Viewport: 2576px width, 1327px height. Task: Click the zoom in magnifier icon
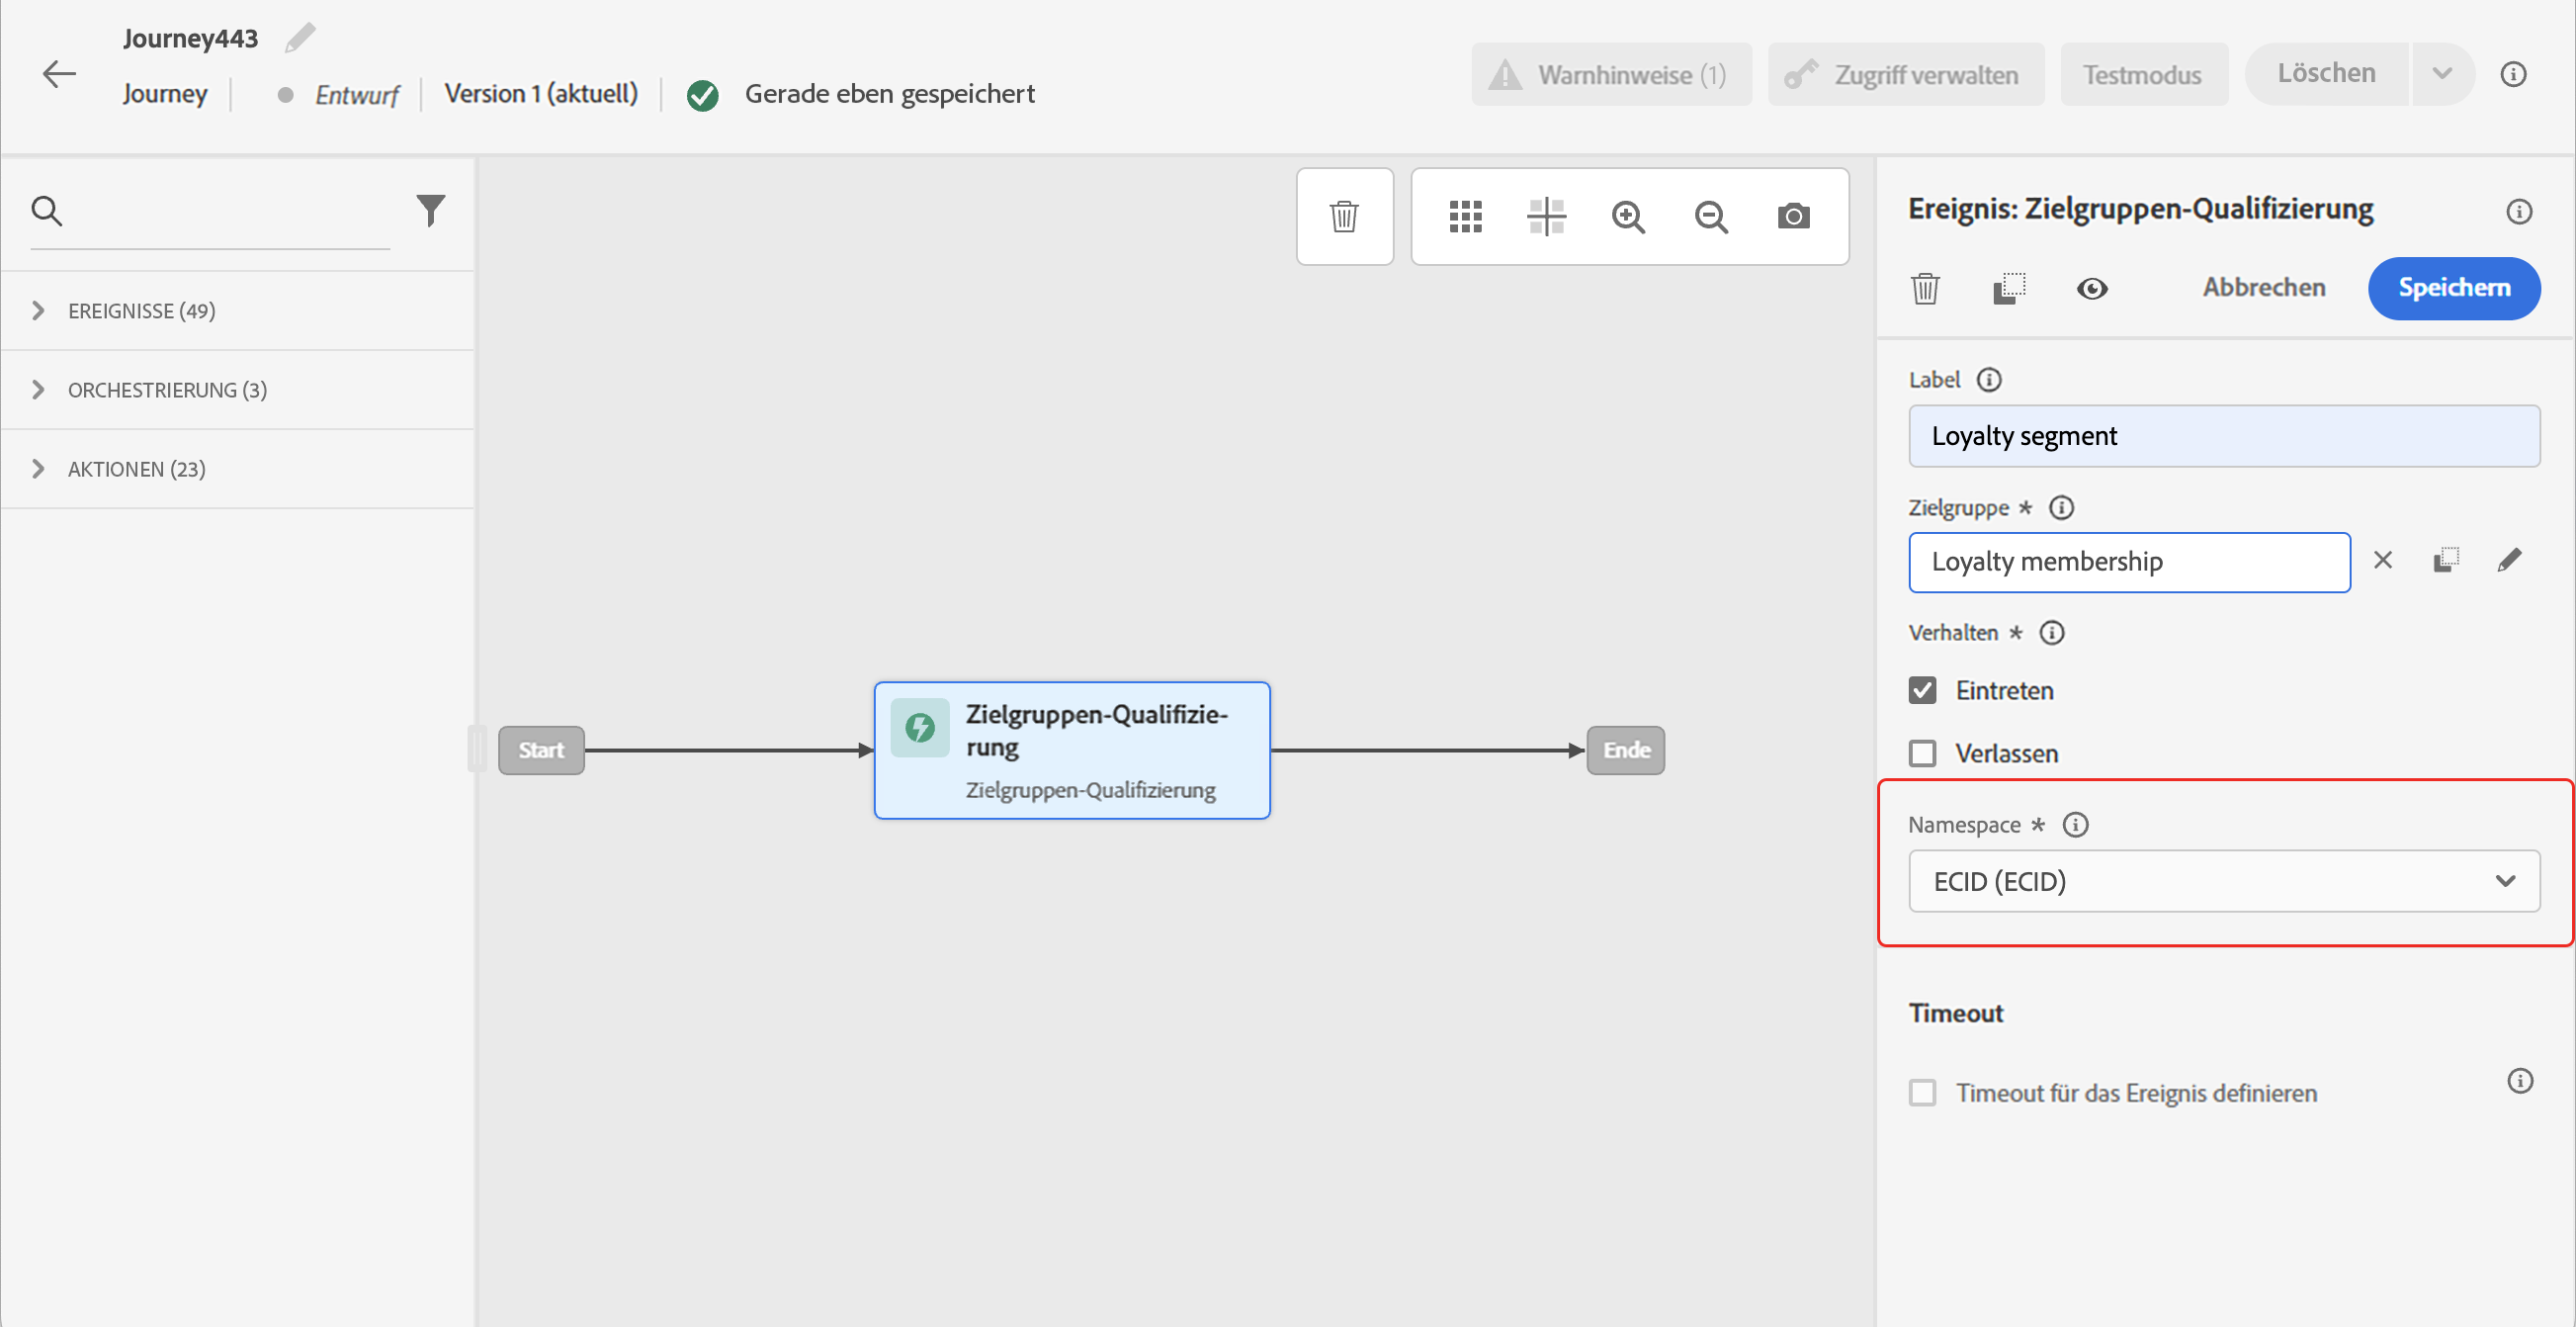click(x=1628, y=216)
